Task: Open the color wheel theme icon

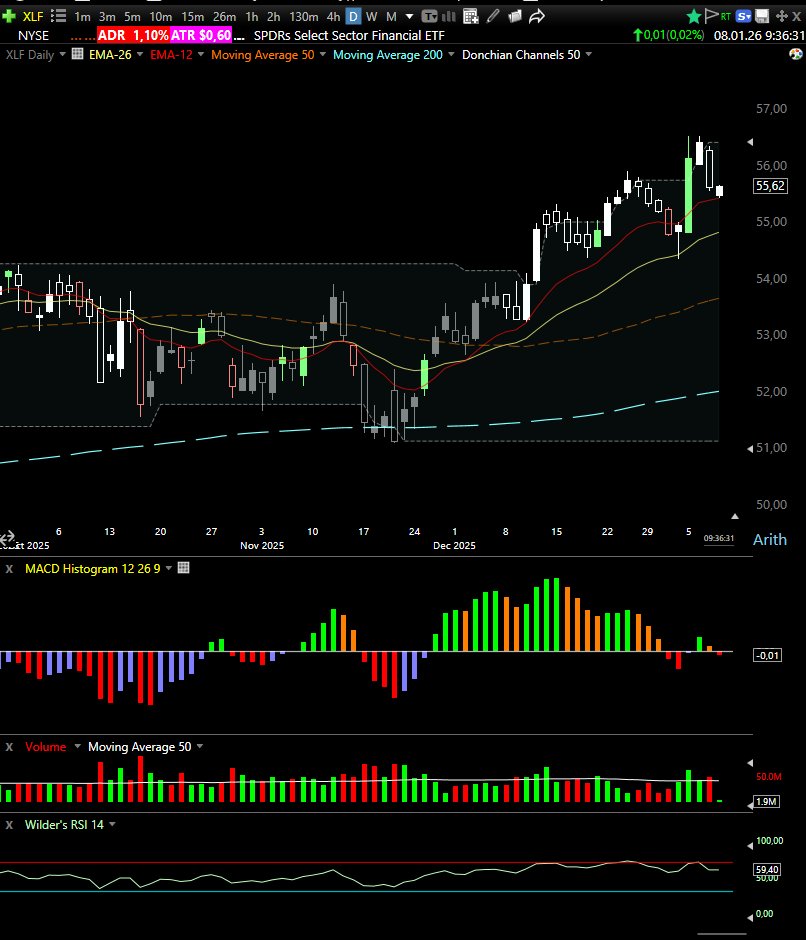Action: coord(796,55)
